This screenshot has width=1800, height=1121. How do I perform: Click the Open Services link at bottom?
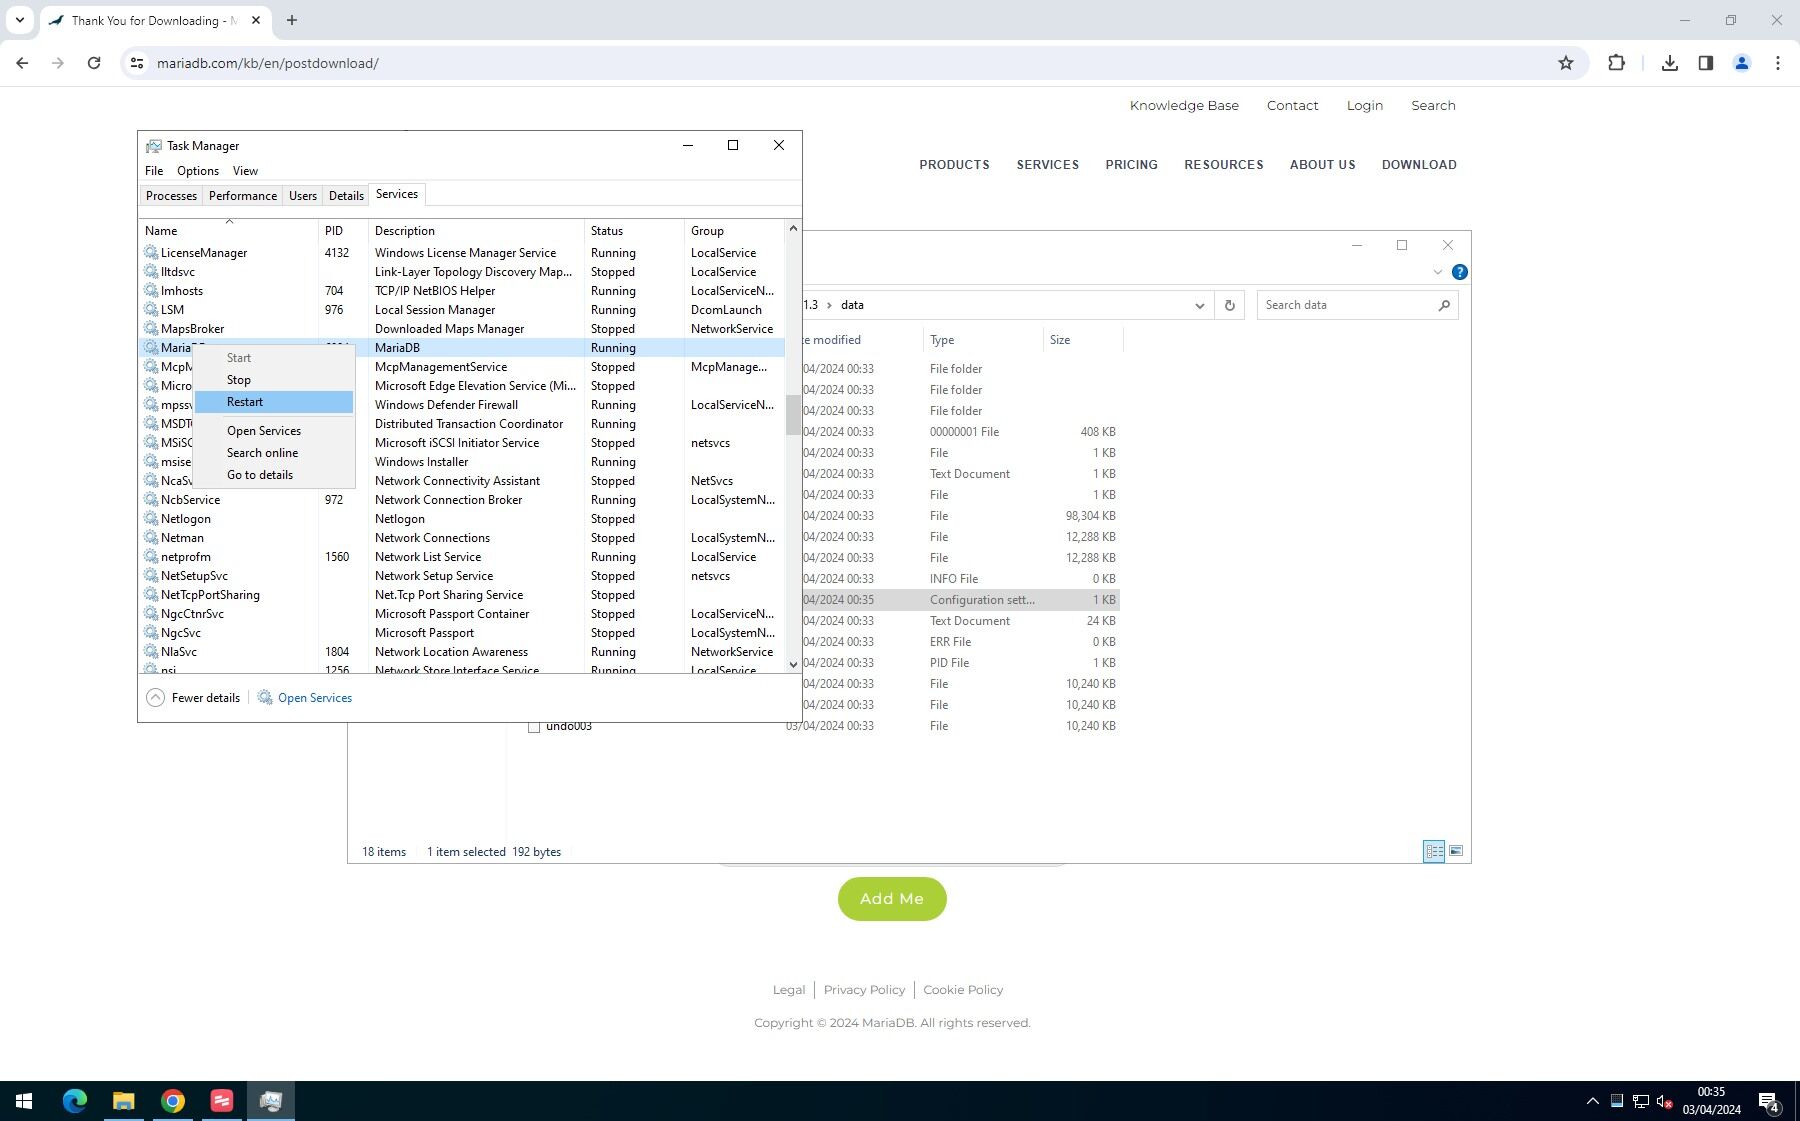315,698
